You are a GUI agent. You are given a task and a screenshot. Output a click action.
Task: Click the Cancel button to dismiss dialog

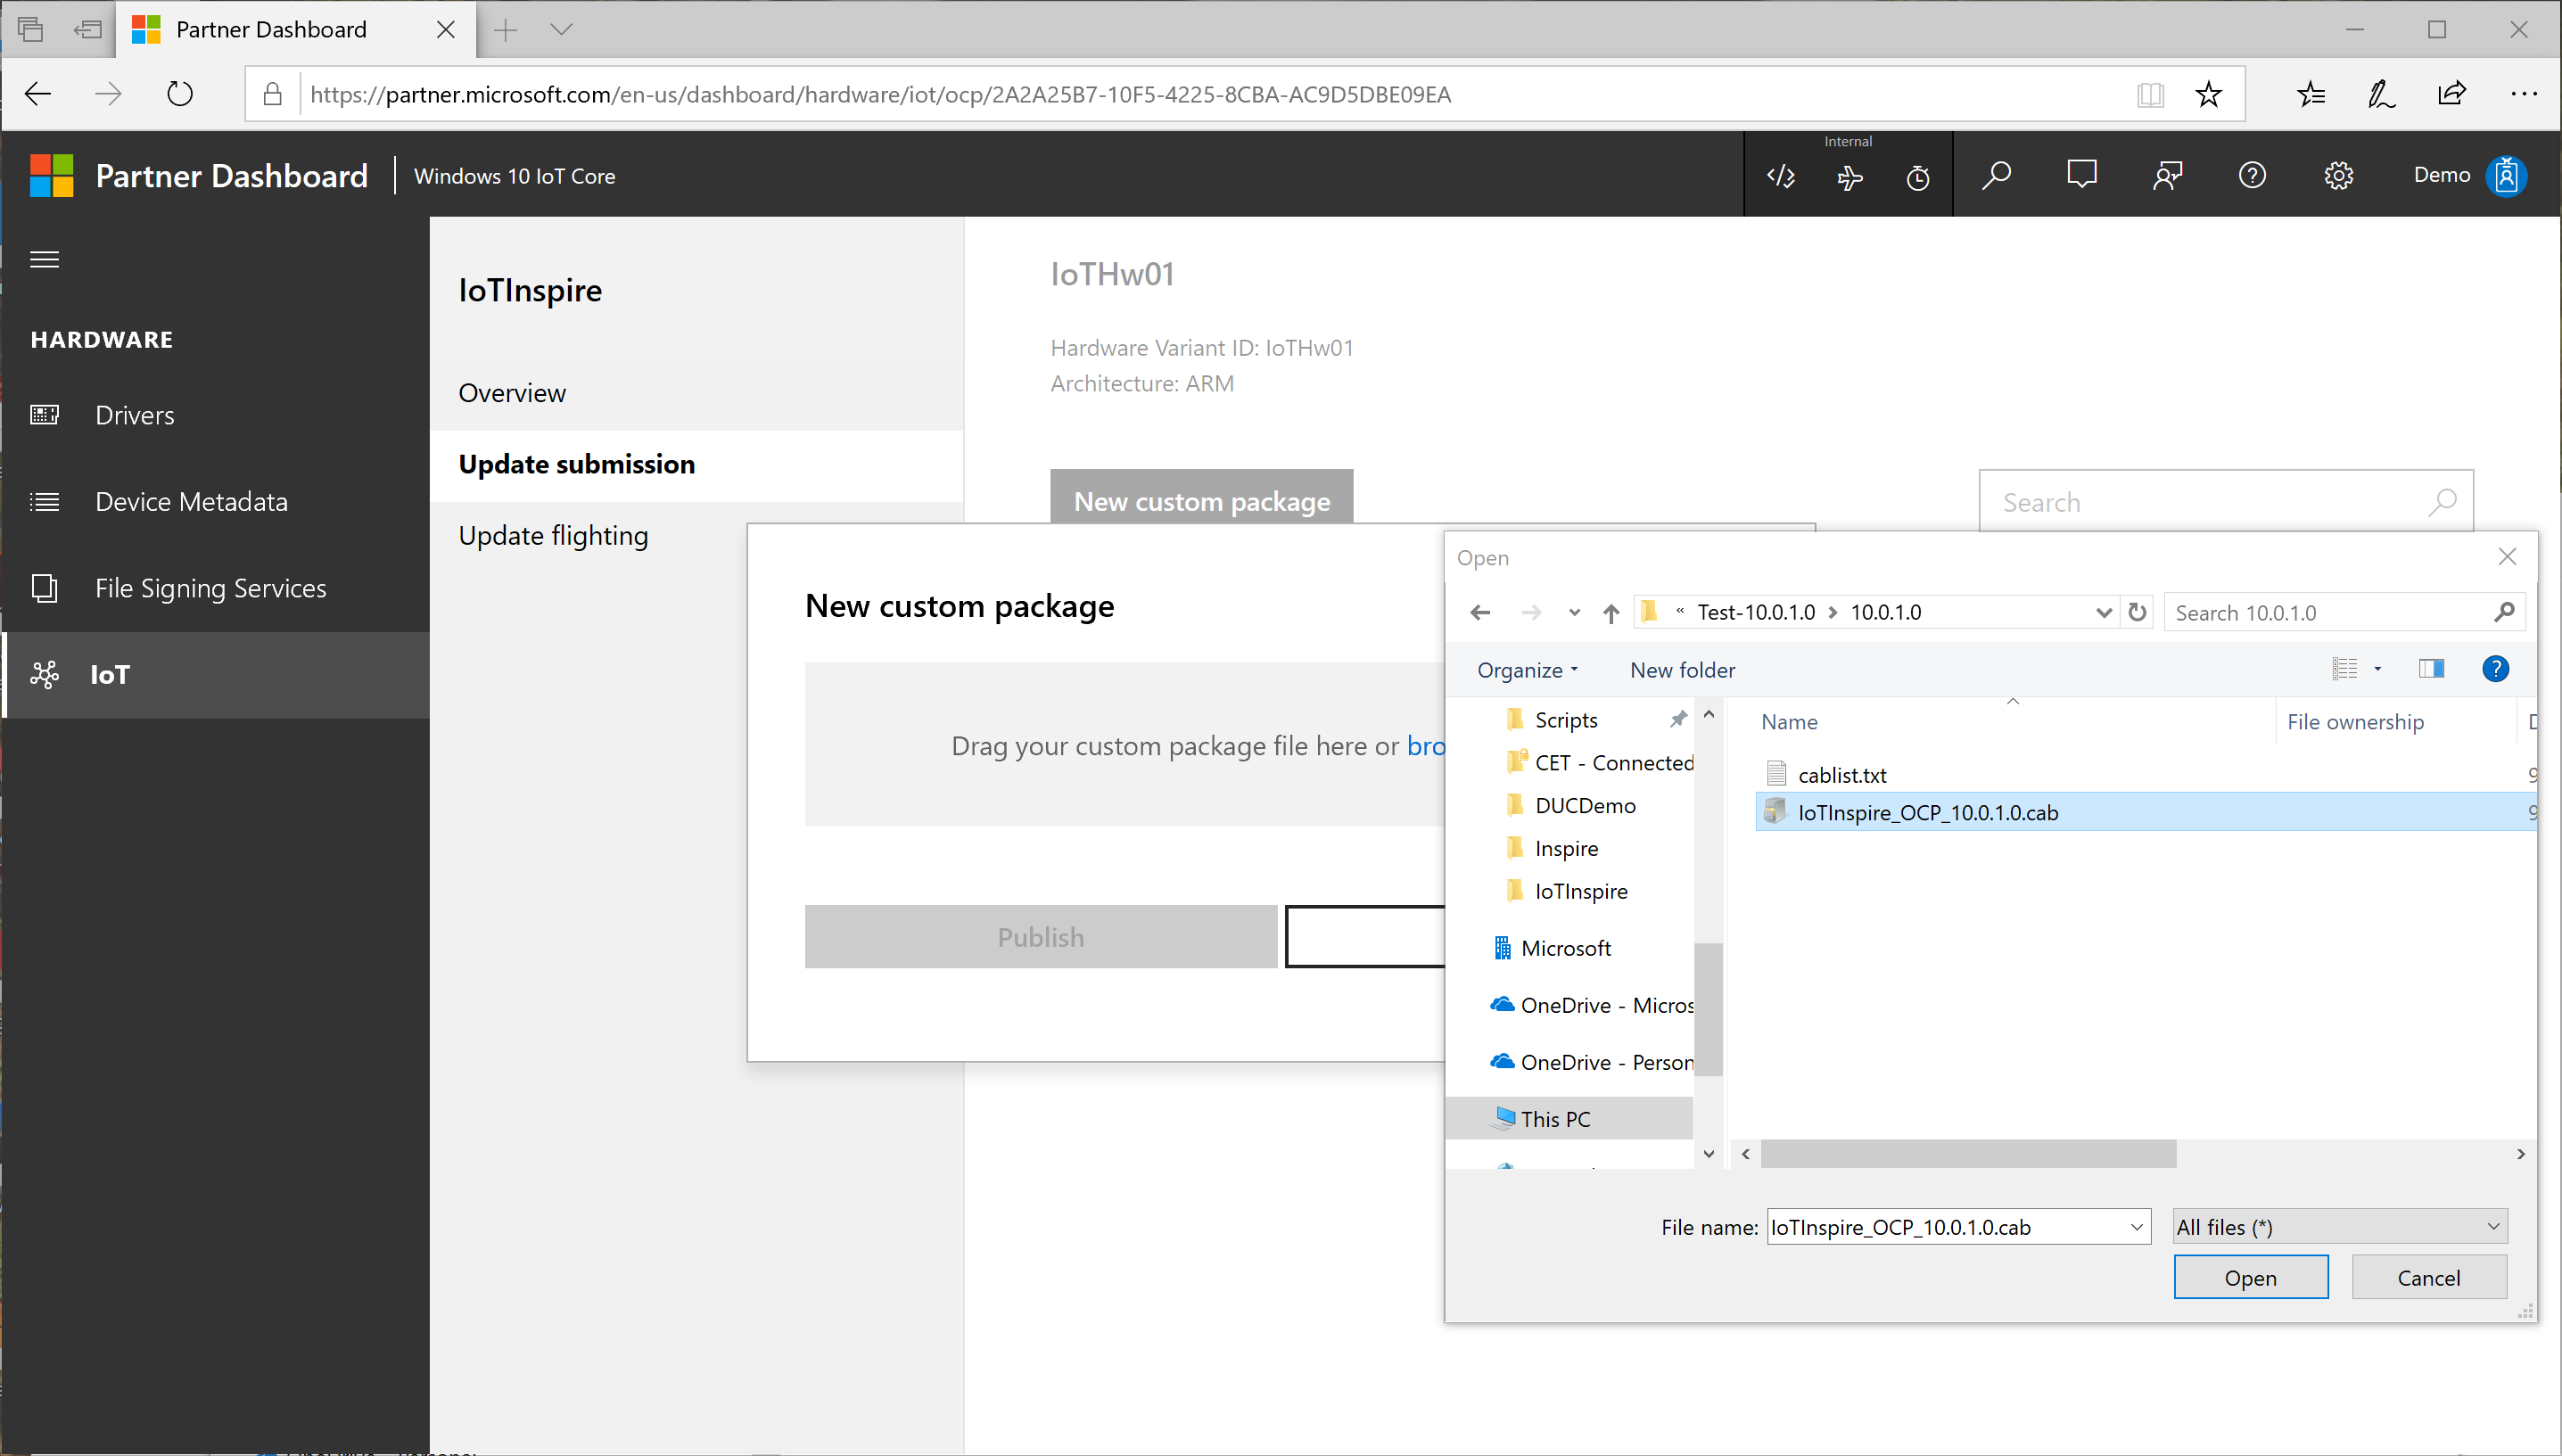2428,1277
